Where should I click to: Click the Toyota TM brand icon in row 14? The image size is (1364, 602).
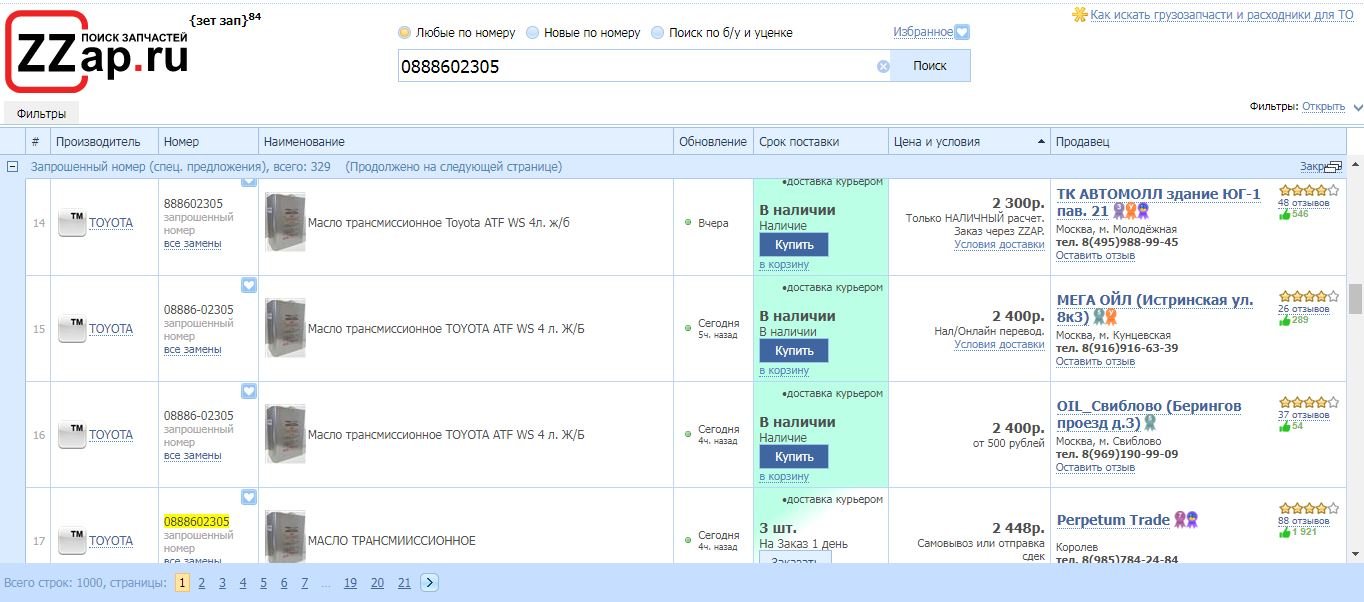pyautogui.click(x=72, y=223)
